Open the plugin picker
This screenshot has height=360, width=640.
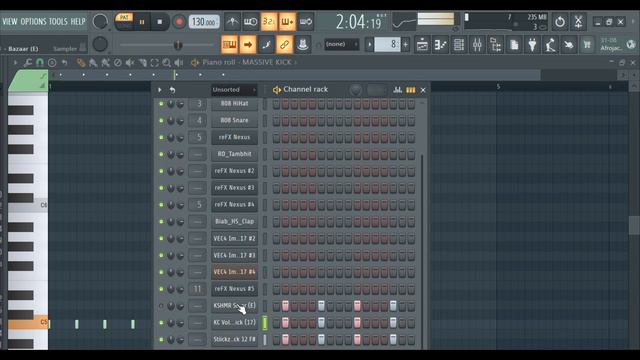532,44
